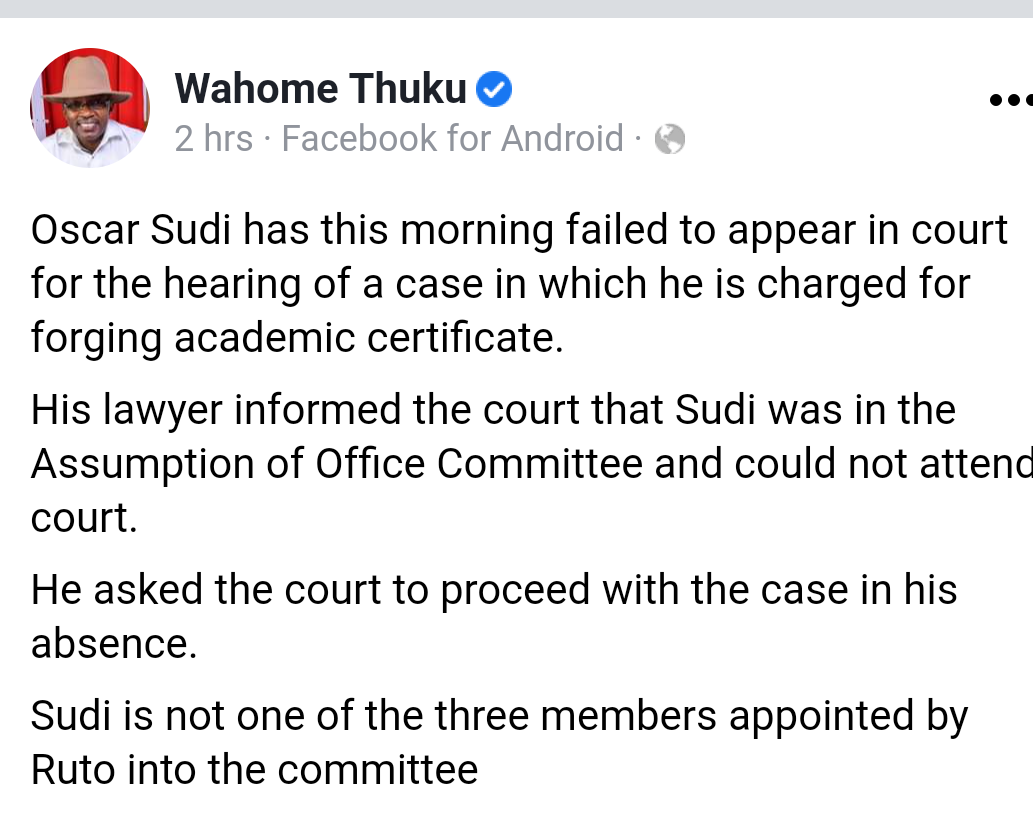Open Wahome Thuku's profile picture
Screen dimensions: 1033x821
[x=90, y=107]
